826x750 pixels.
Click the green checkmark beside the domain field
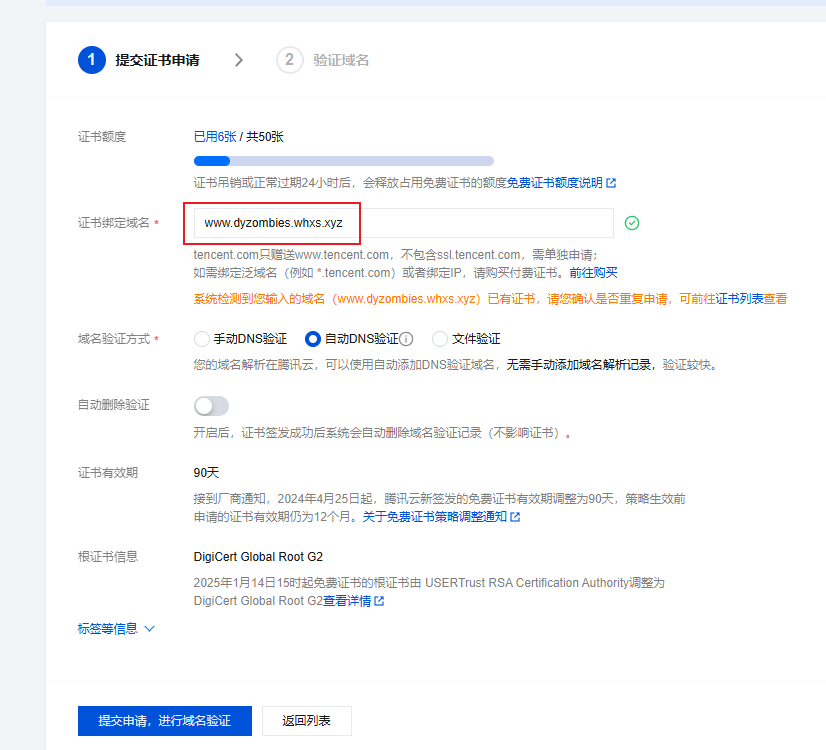pyautogui.click(x=632, y=223)
